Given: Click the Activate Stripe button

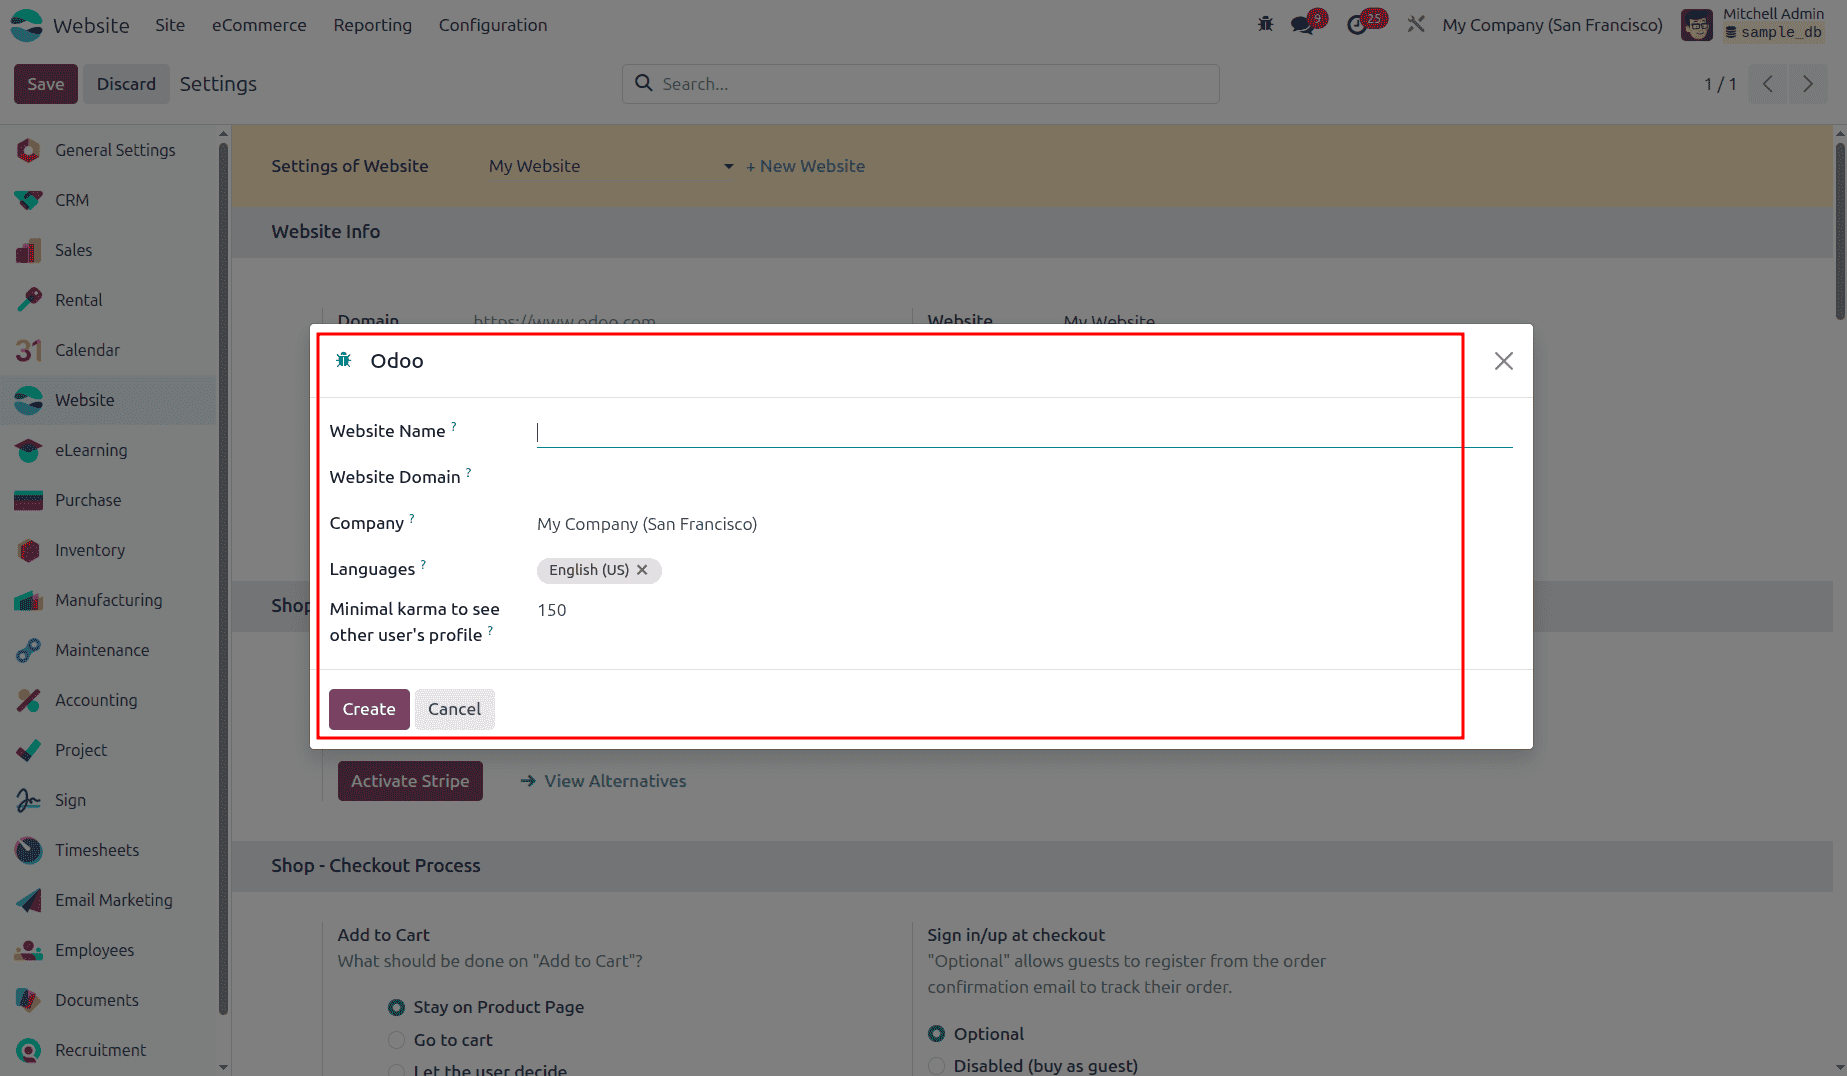Looking at the screenshot, I should [x=410, y=781].
